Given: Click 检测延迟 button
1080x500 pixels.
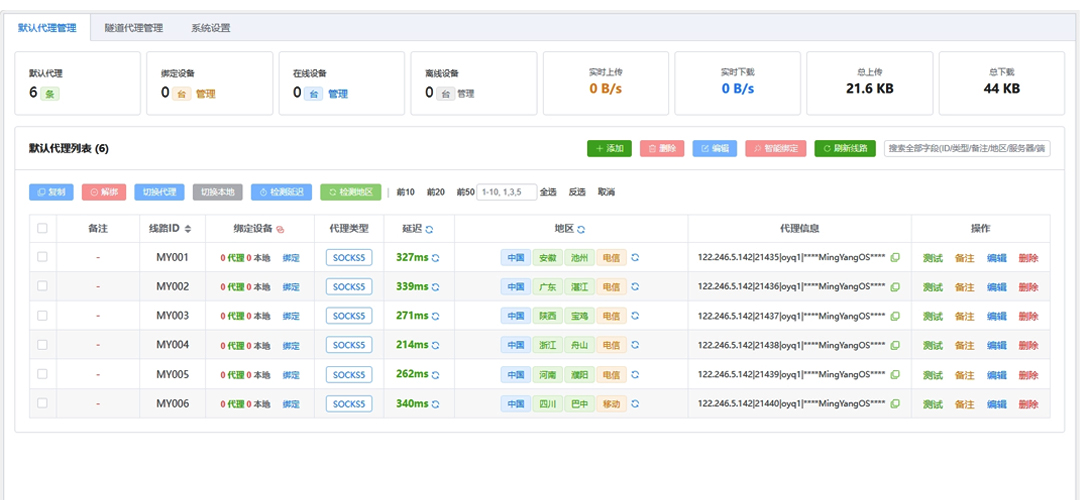Looking at the screenshot, I should coord(282,192).
